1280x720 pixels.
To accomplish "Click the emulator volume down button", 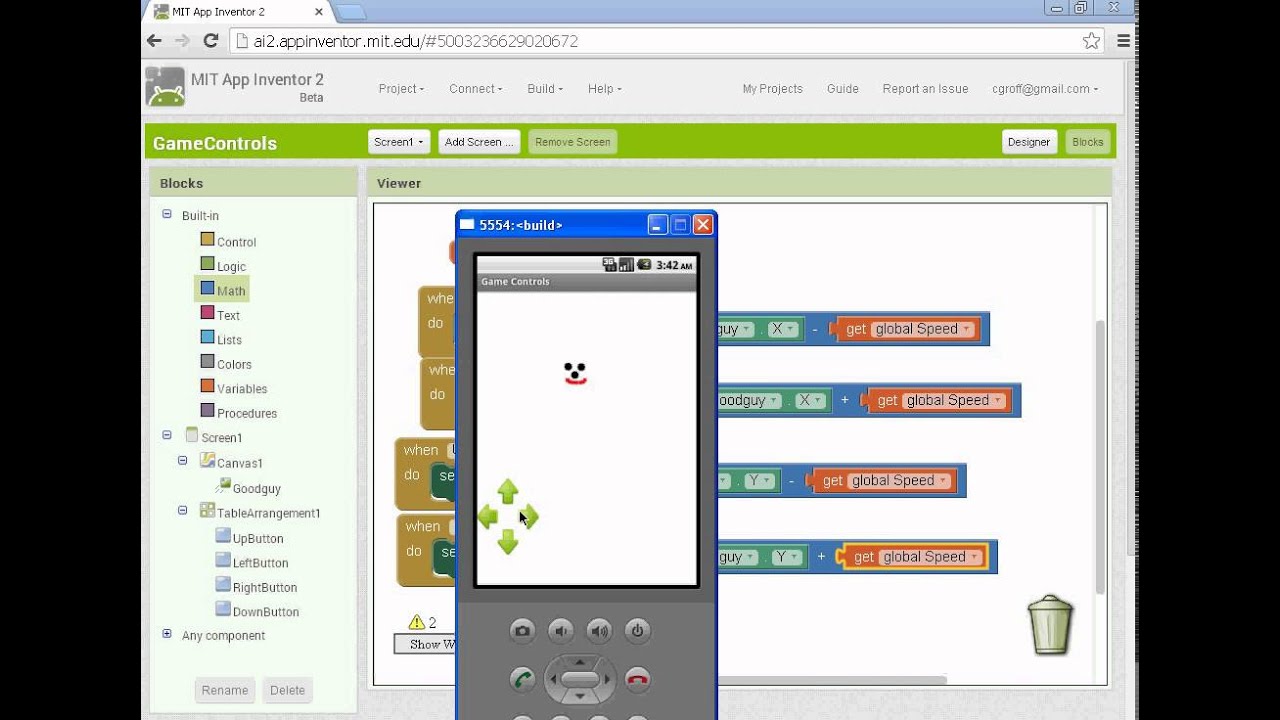I will tap(561, 630).
